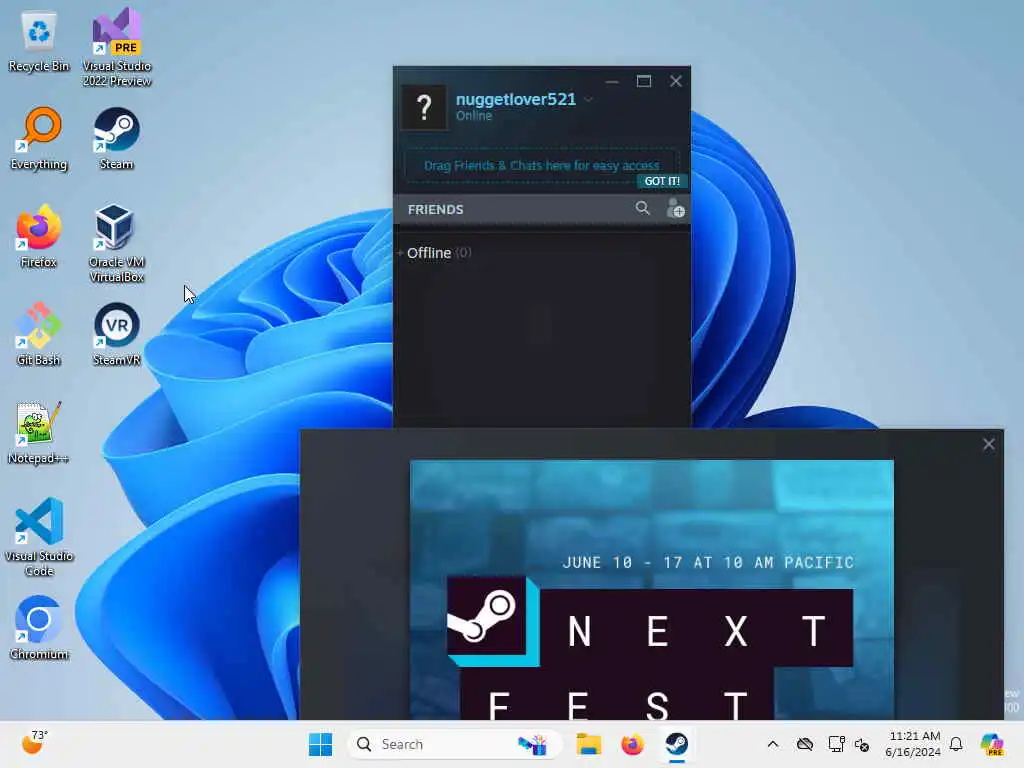This screenshot has height=768, width=1024.
Task: Open Chromium desktop shortcut
Action: tap(39, 628)
